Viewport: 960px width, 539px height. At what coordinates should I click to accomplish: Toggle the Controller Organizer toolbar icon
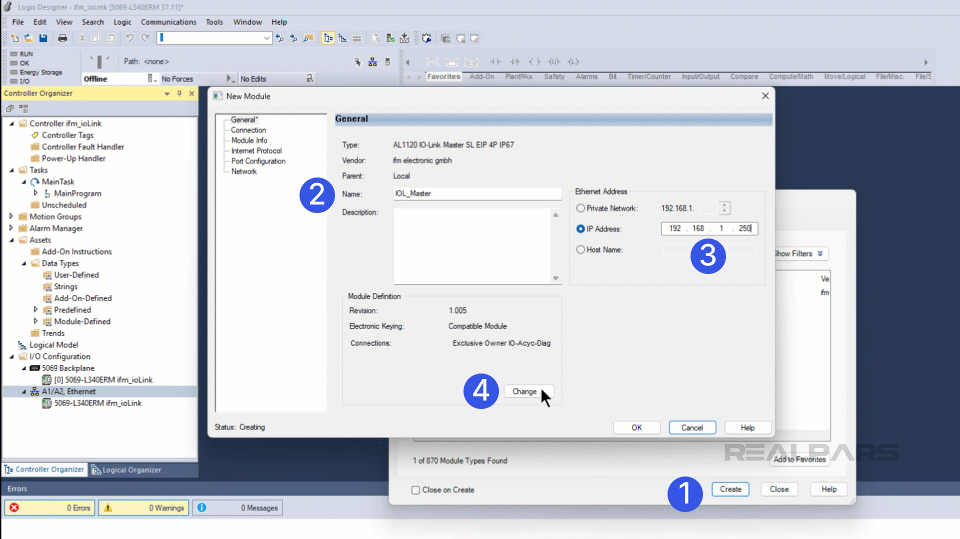tap(328, 38)
